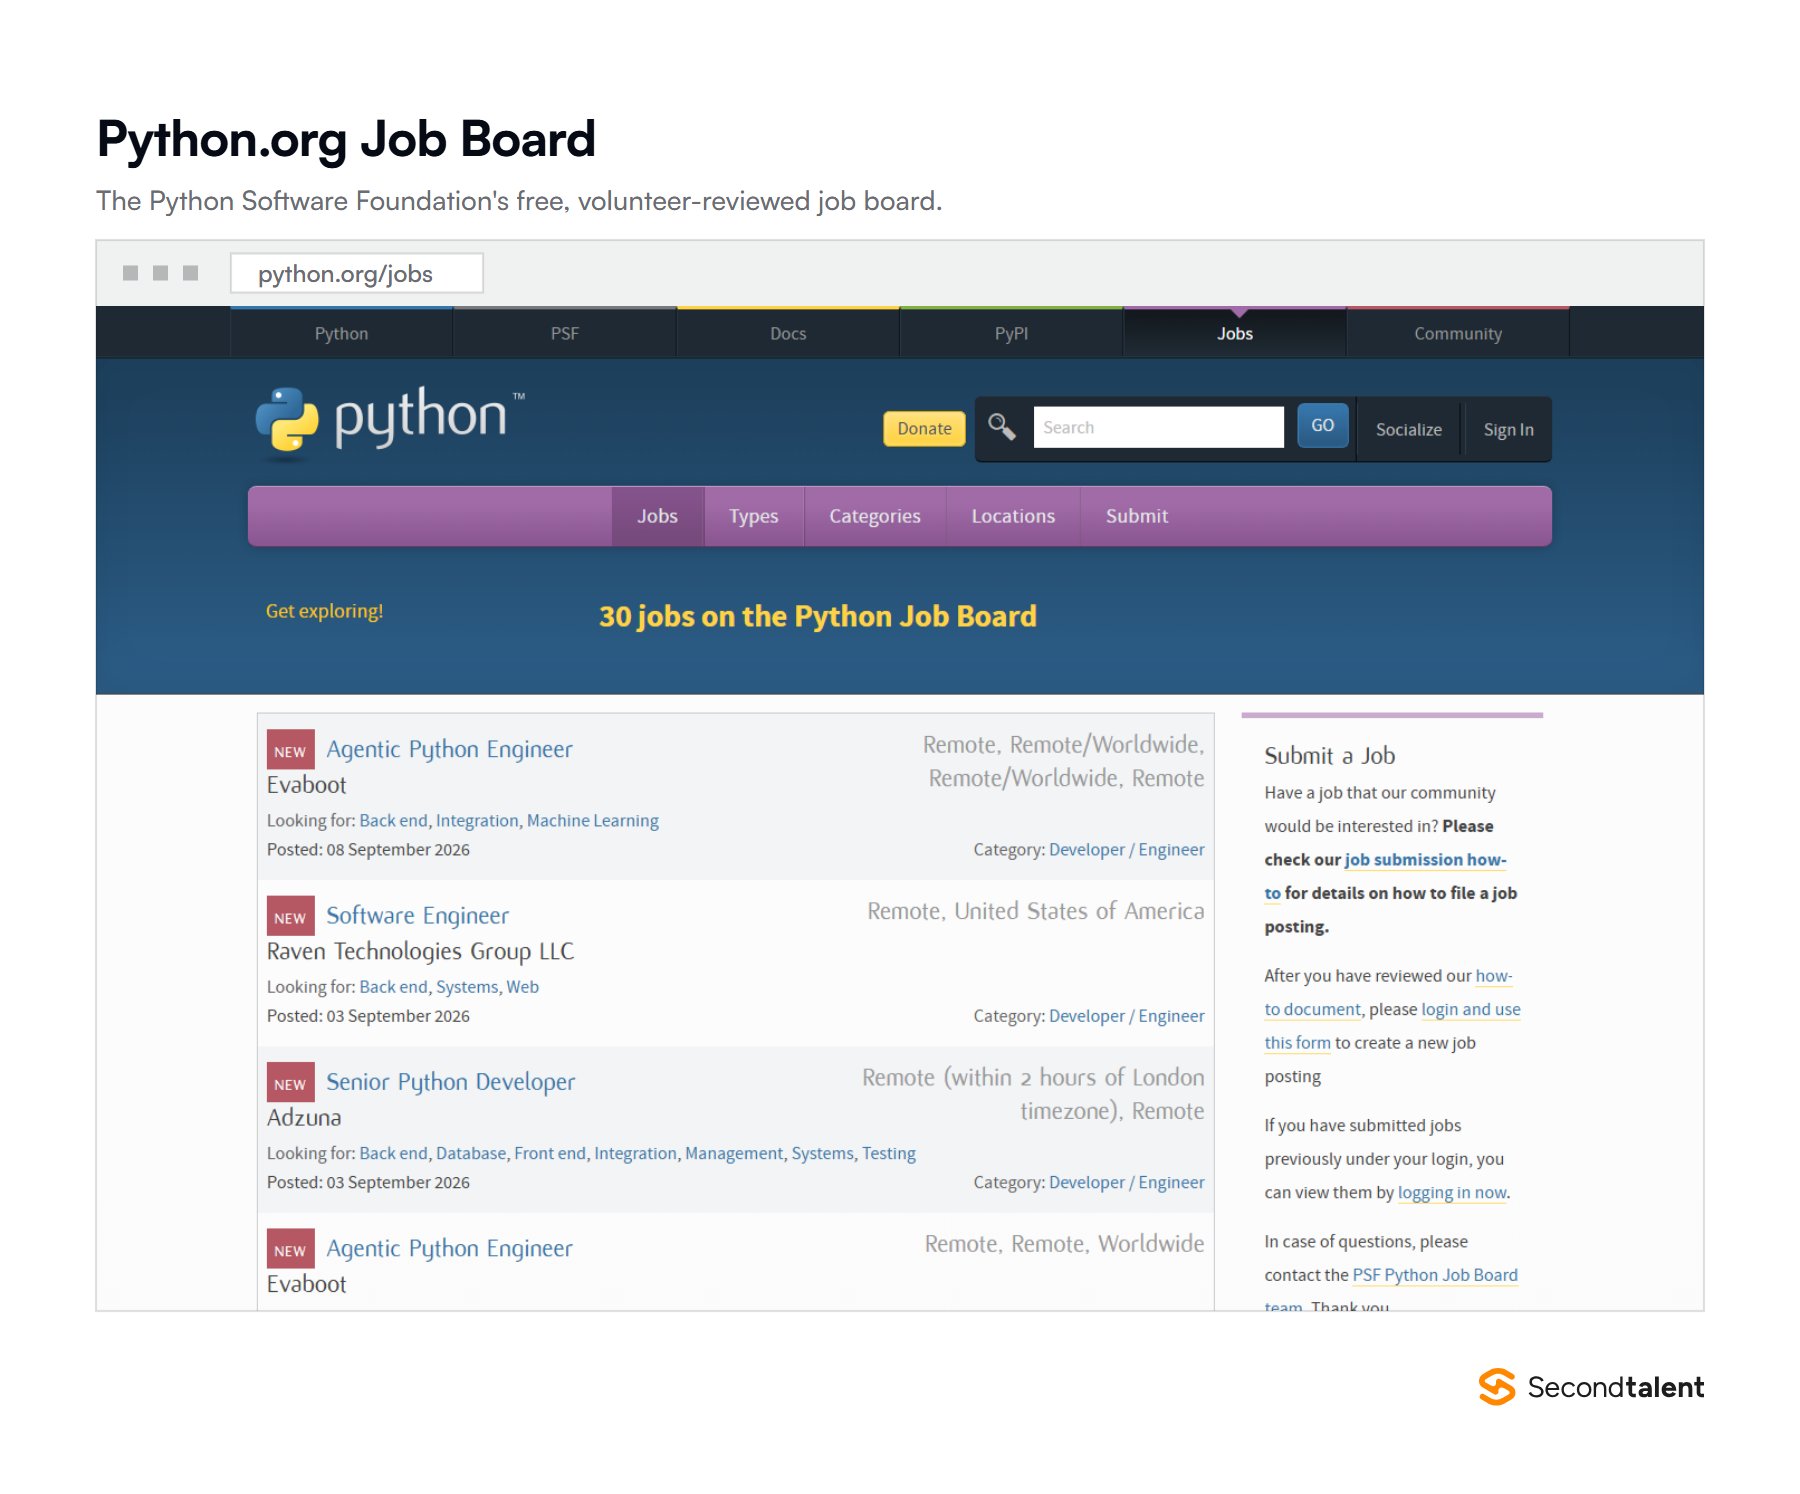Click Developer / Engineer category for Senior Python Developer
This screenshot has height=1494, width=1800.
(x=1126, y=1182)
